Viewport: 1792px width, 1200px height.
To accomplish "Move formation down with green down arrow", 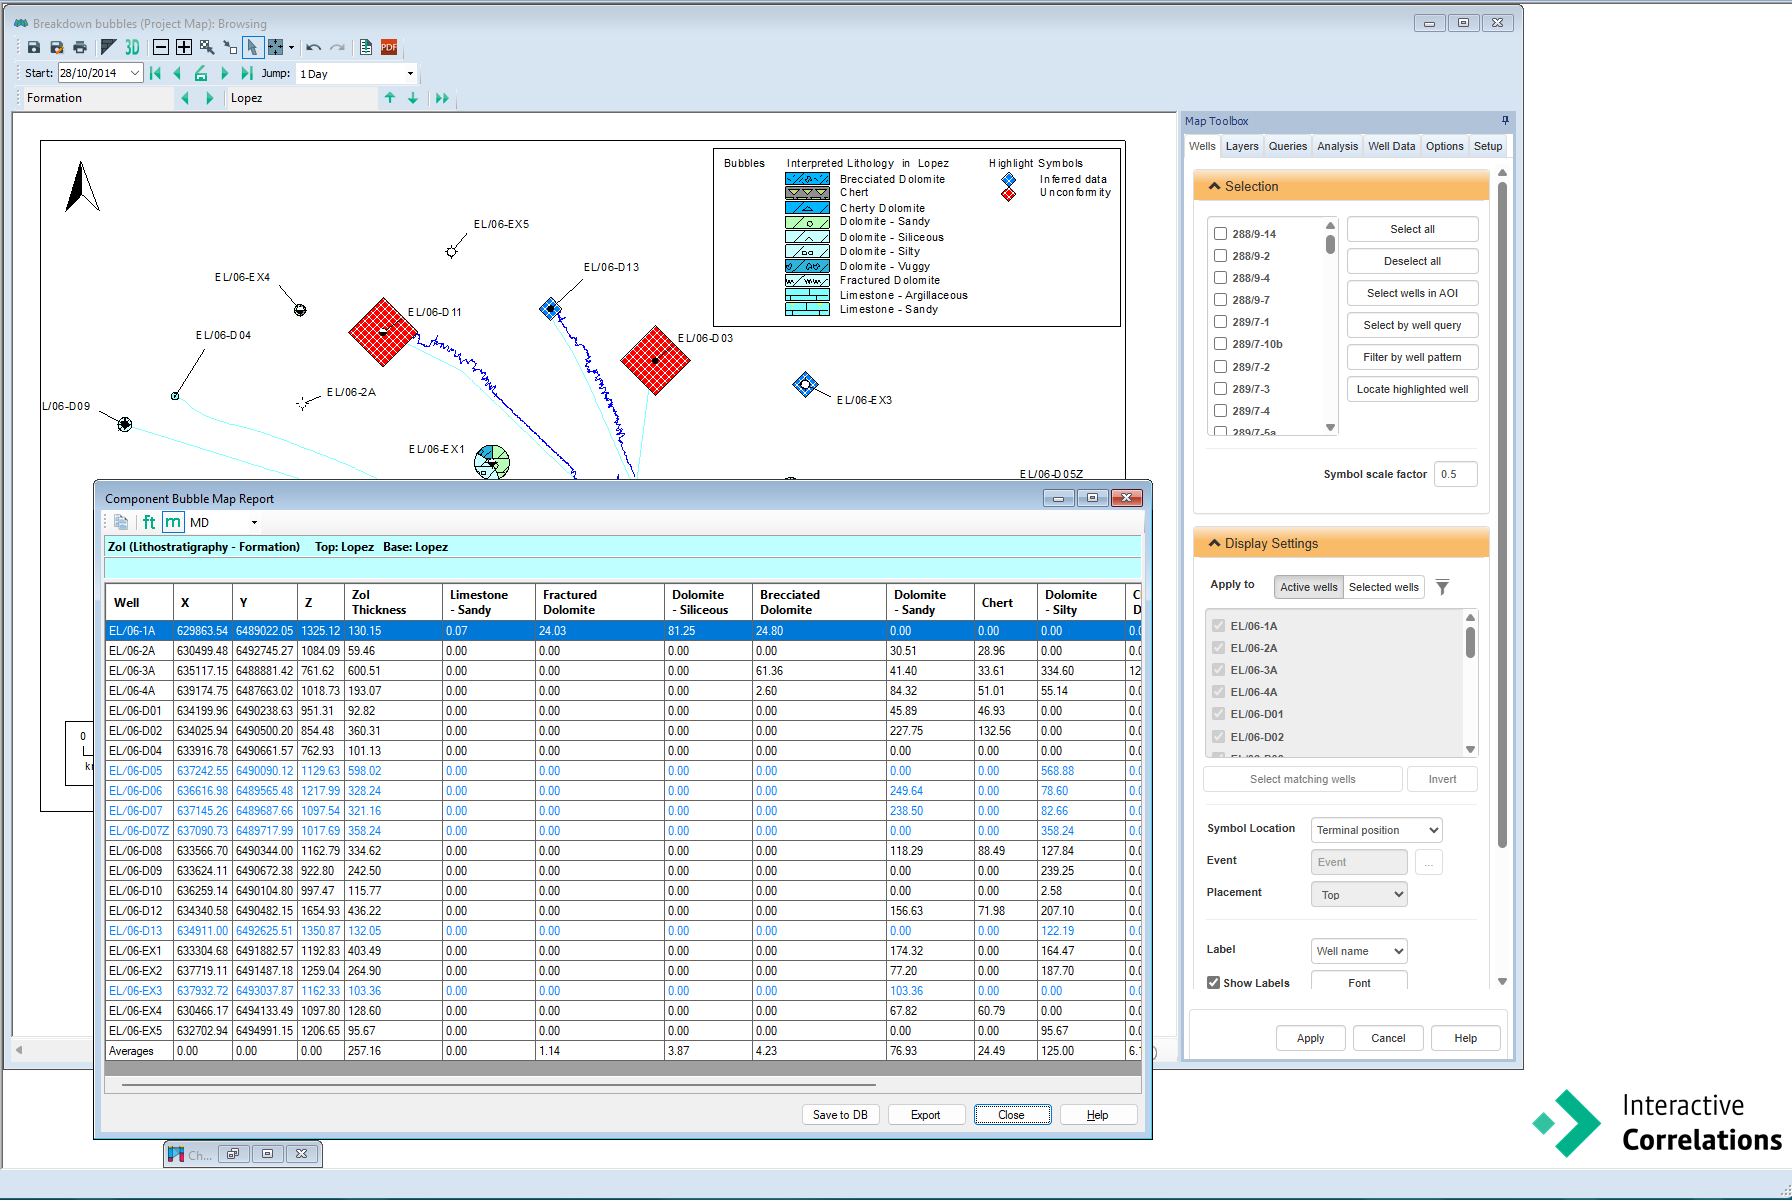I will click(x=413, y=98).
